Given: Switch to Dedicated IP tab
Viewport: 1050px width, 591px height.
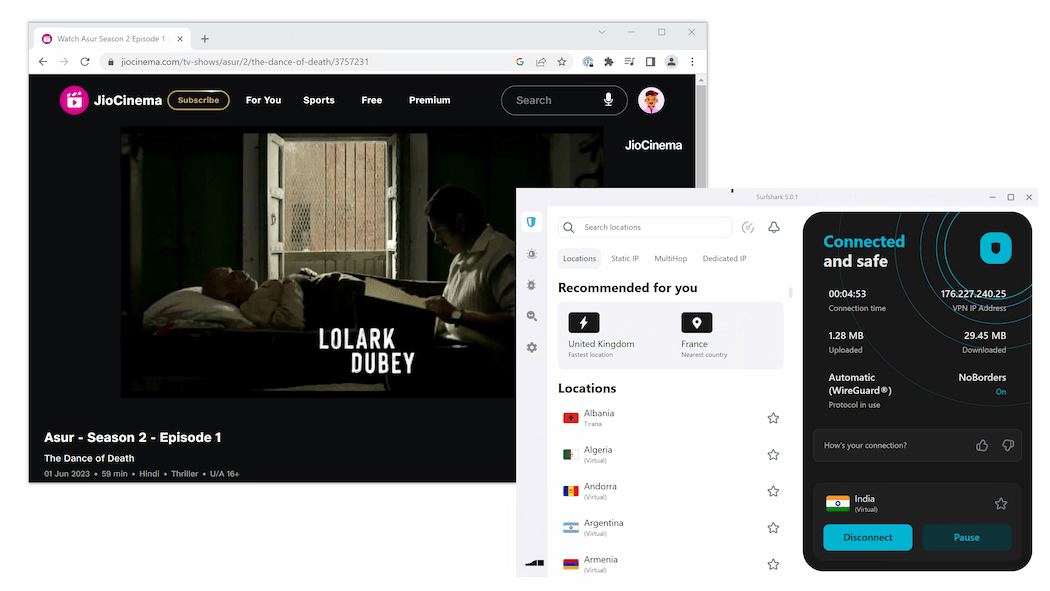Looking at the screenshot, I should [x=725, y=258].
